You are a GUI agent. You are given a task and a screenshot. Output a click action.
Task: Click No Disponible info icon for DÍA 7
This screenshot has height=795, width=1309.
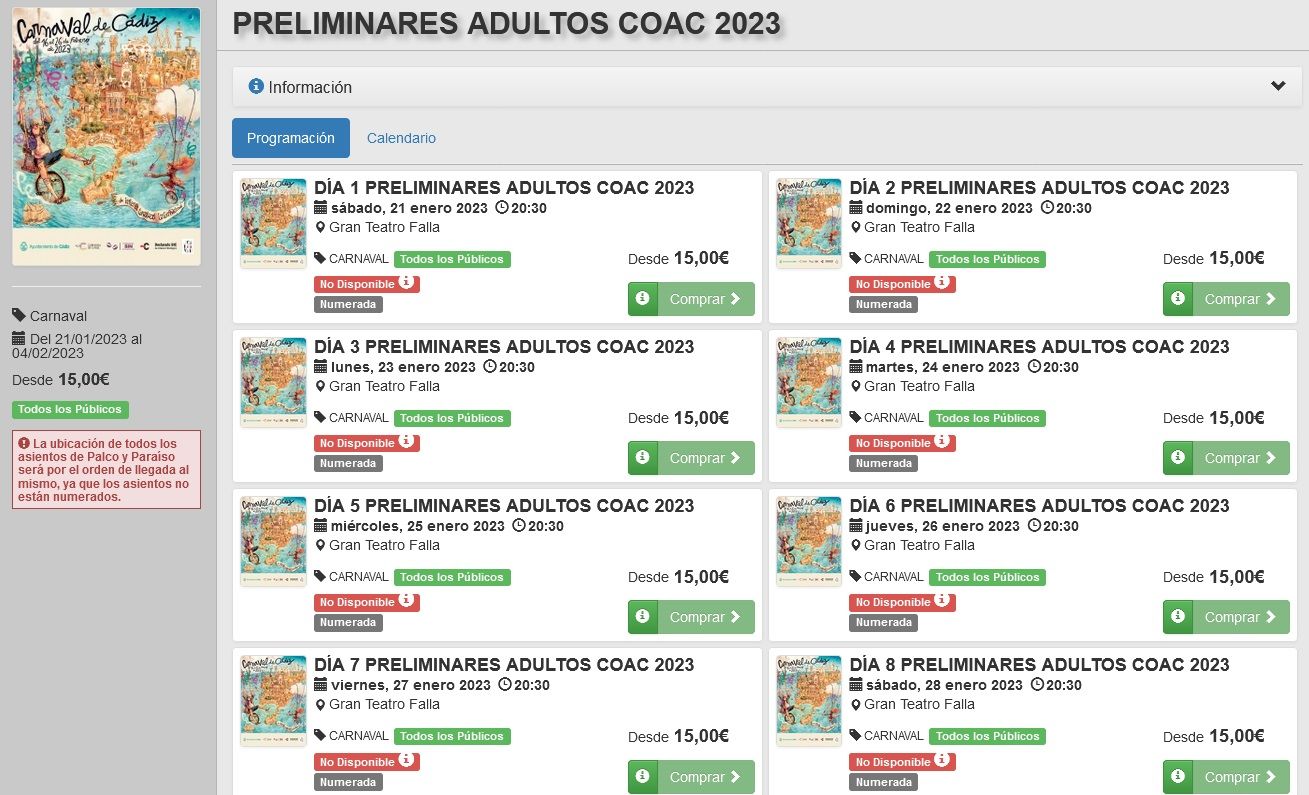click(407, 760)
